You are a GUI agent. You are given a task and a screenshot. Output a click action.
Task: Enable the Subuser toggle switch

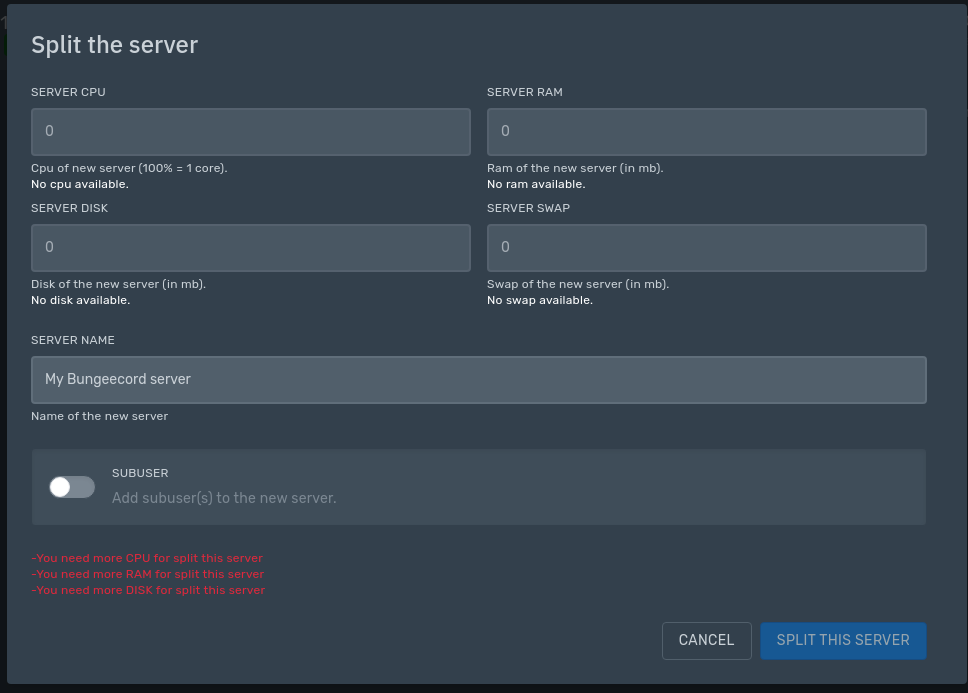pyautogui.click(x=72, y=487)
